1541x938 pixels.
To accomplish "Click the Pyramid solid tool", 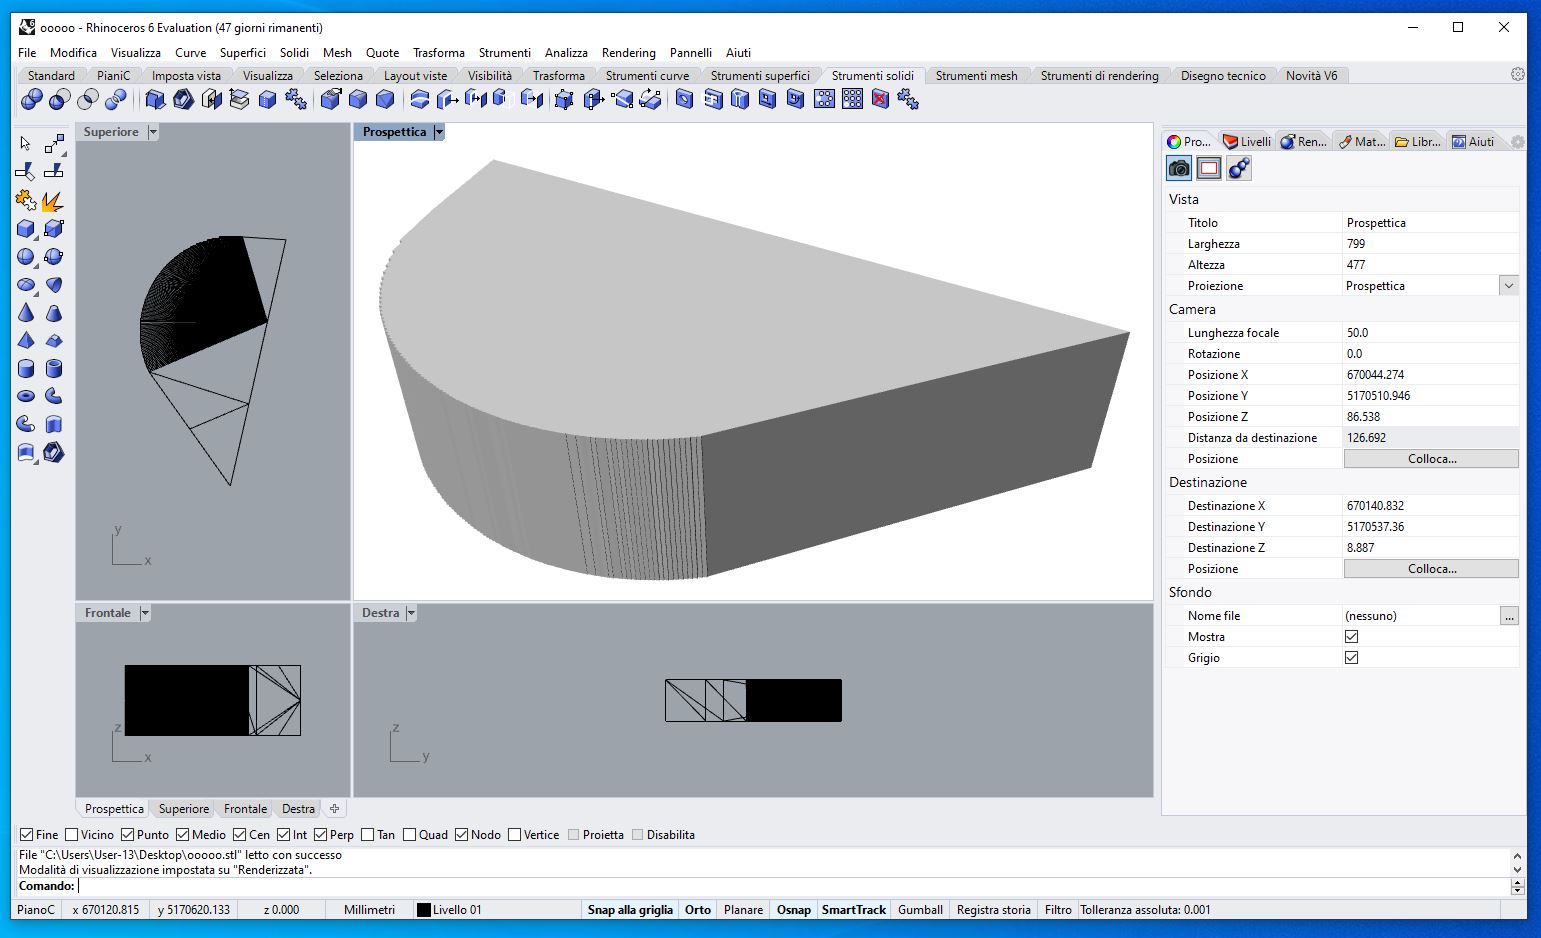I will [x=26, y=341].
